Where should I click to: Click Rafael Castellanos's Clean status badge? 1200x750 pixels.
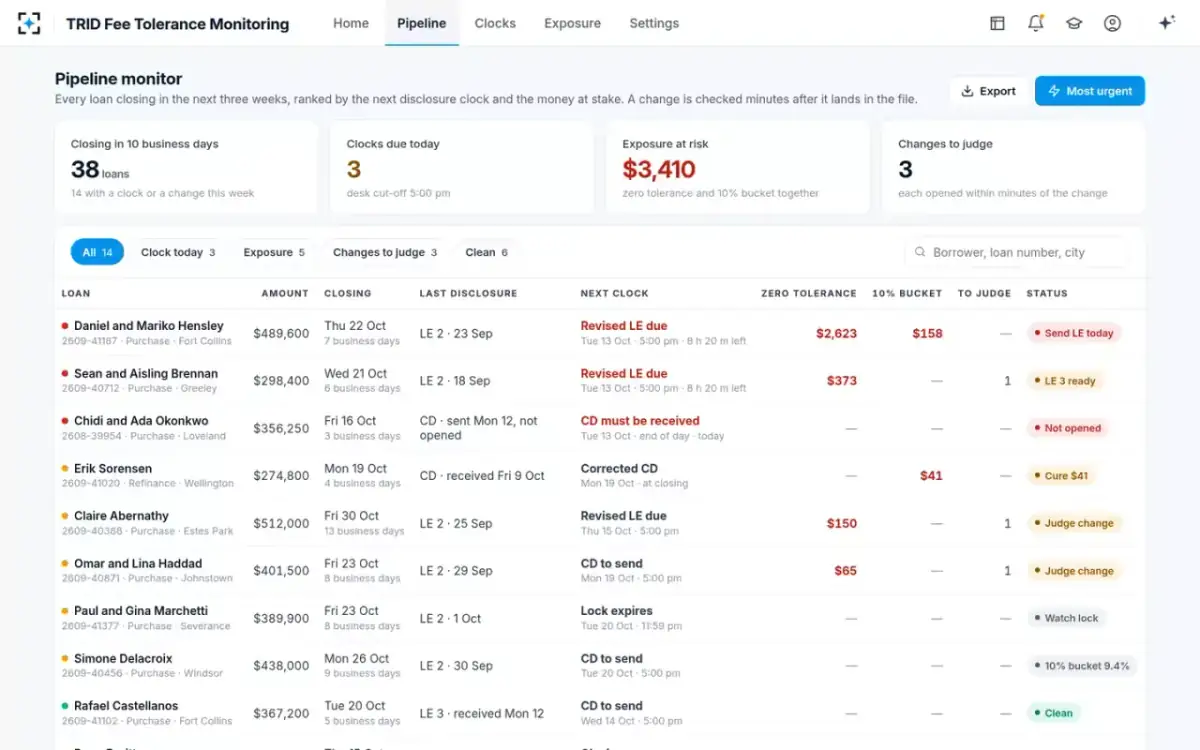[1054, 713]
